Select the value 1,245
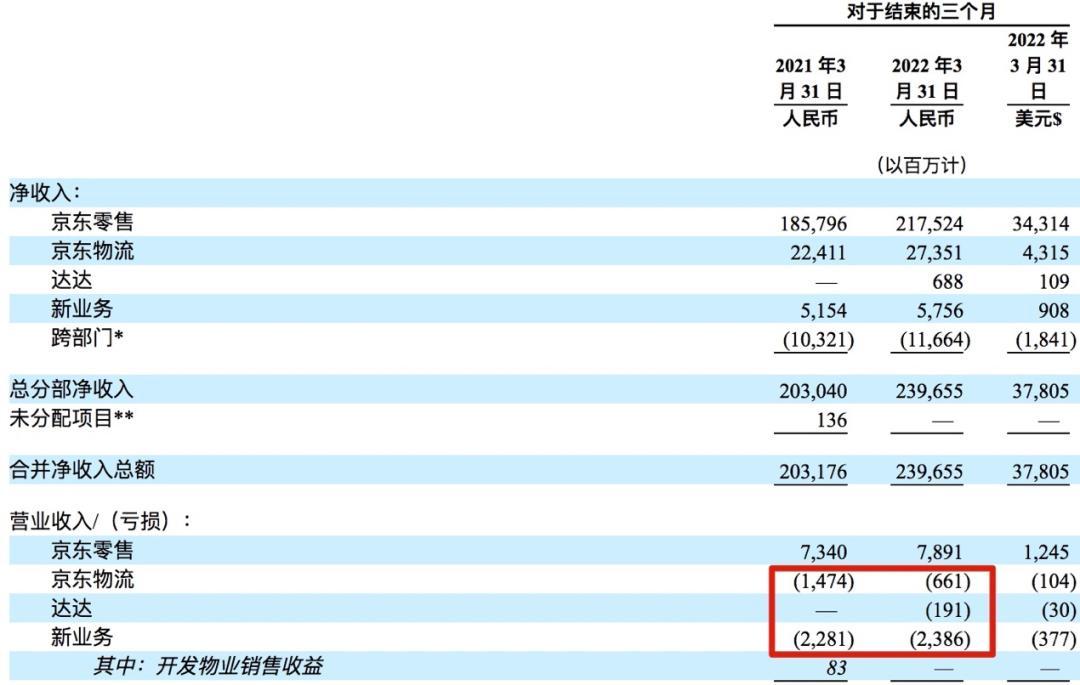Image resolution: width=1080 pixels, height=685 pixels. [1046, 552]
